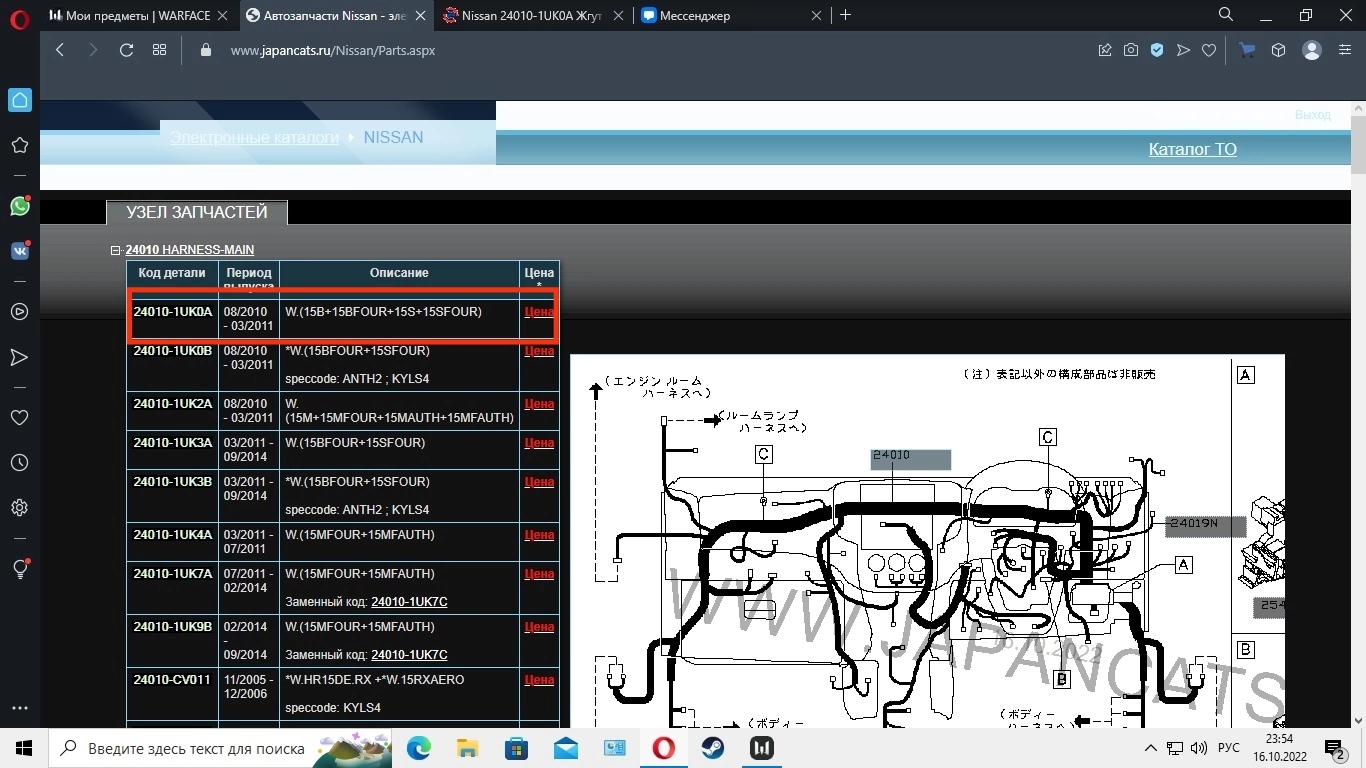Close the Мессенджер tab
Viewport: 1366px width, 768px height.
[817, 16]
